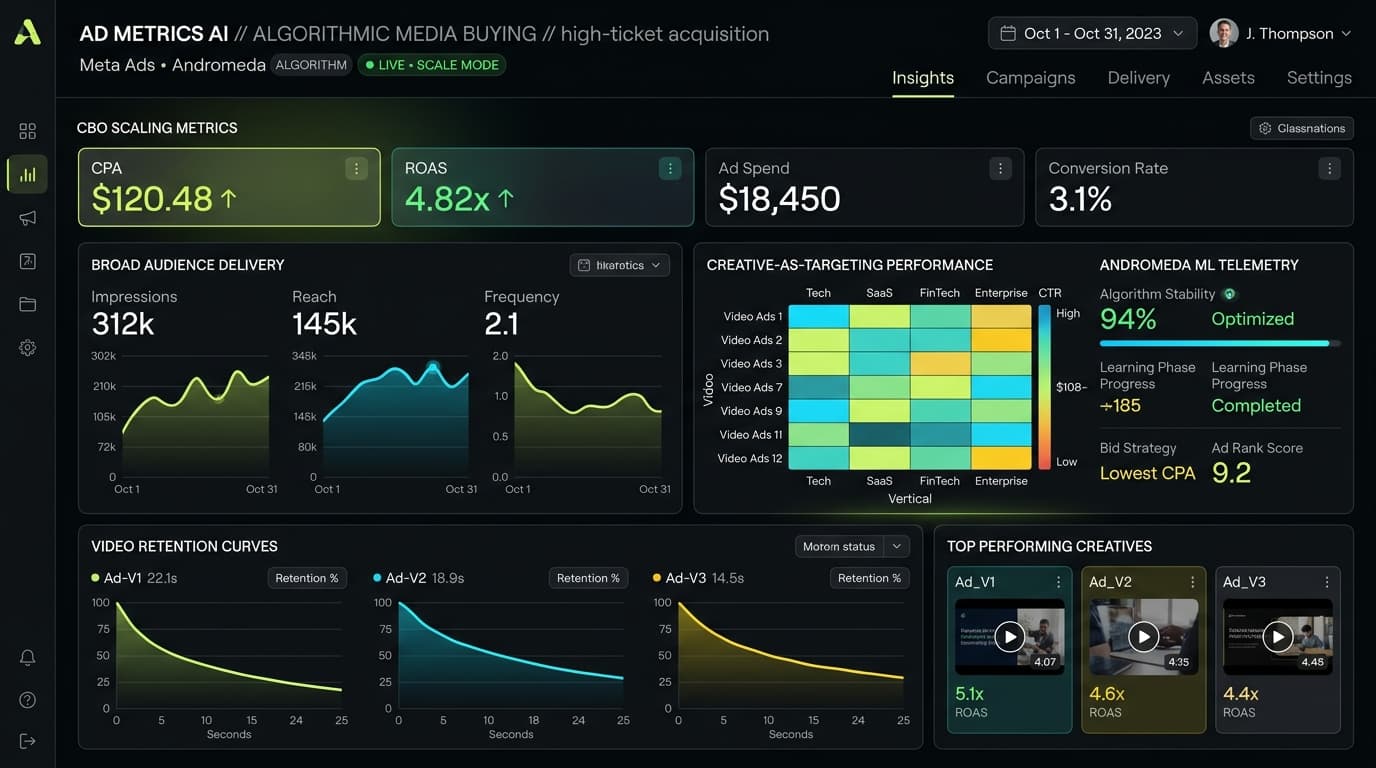Open the megaphone campaigns sidebar icon

[x=28, y=218]
